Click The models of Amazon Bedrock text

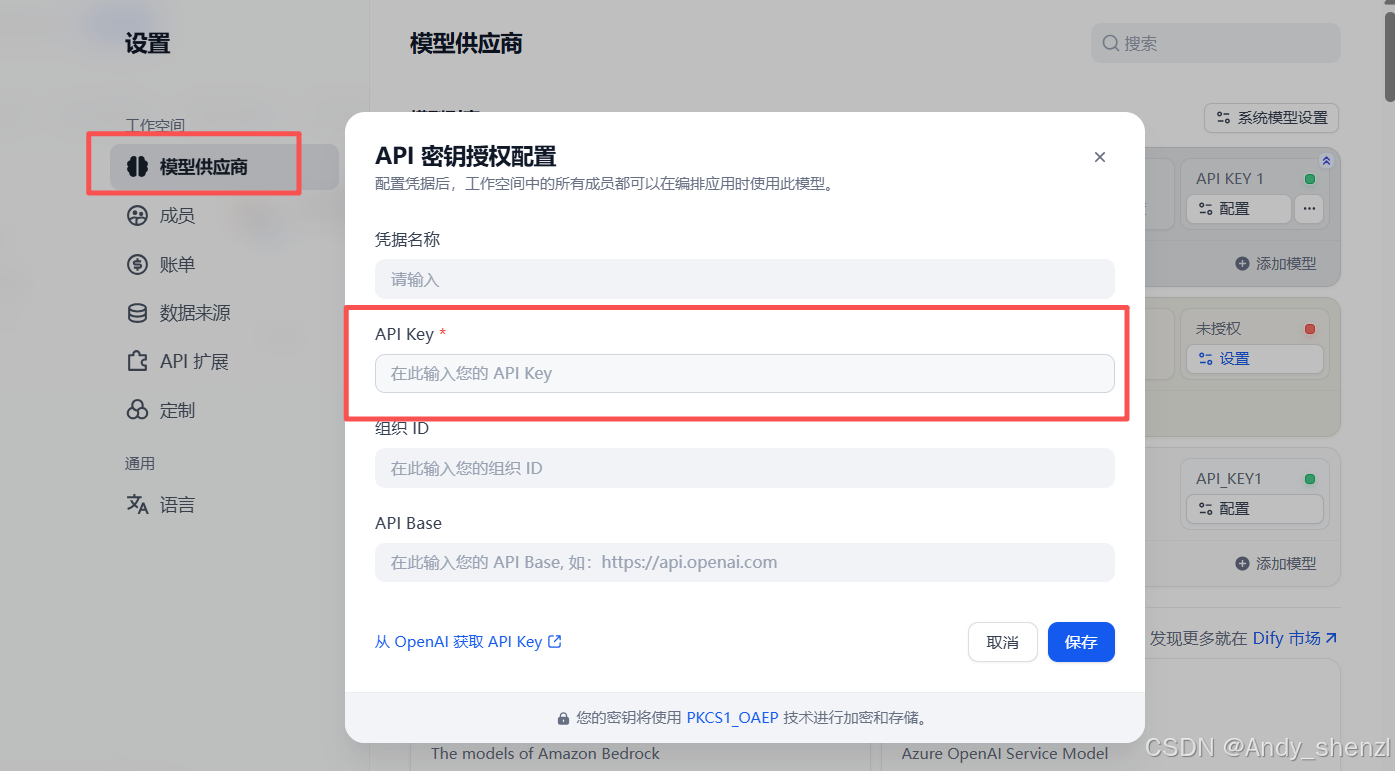[x=545, y=754]
